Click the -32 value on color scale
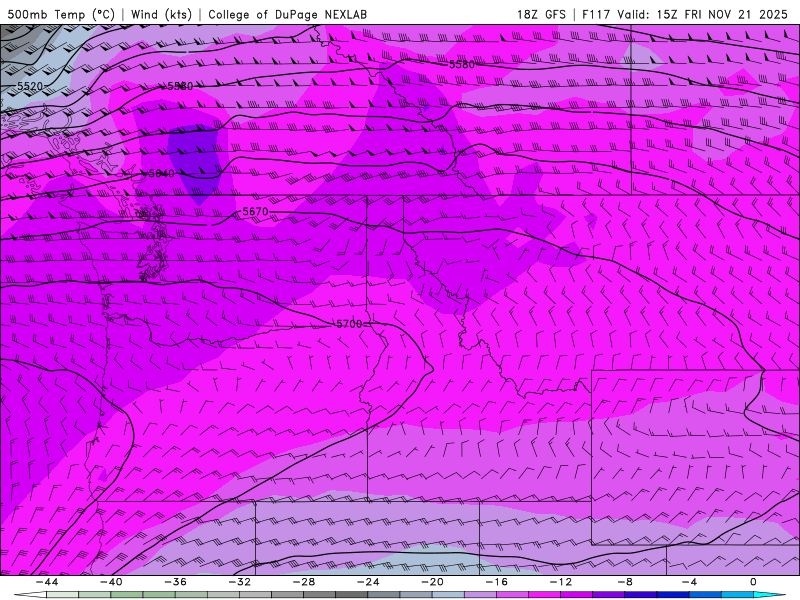 point(240,582)
